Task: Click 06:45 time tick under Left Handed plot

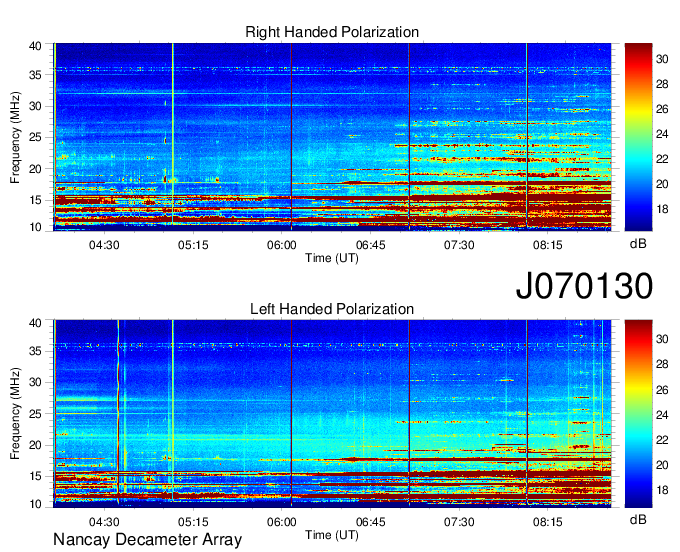Action: pyautogui.click(x=370, y=522)
